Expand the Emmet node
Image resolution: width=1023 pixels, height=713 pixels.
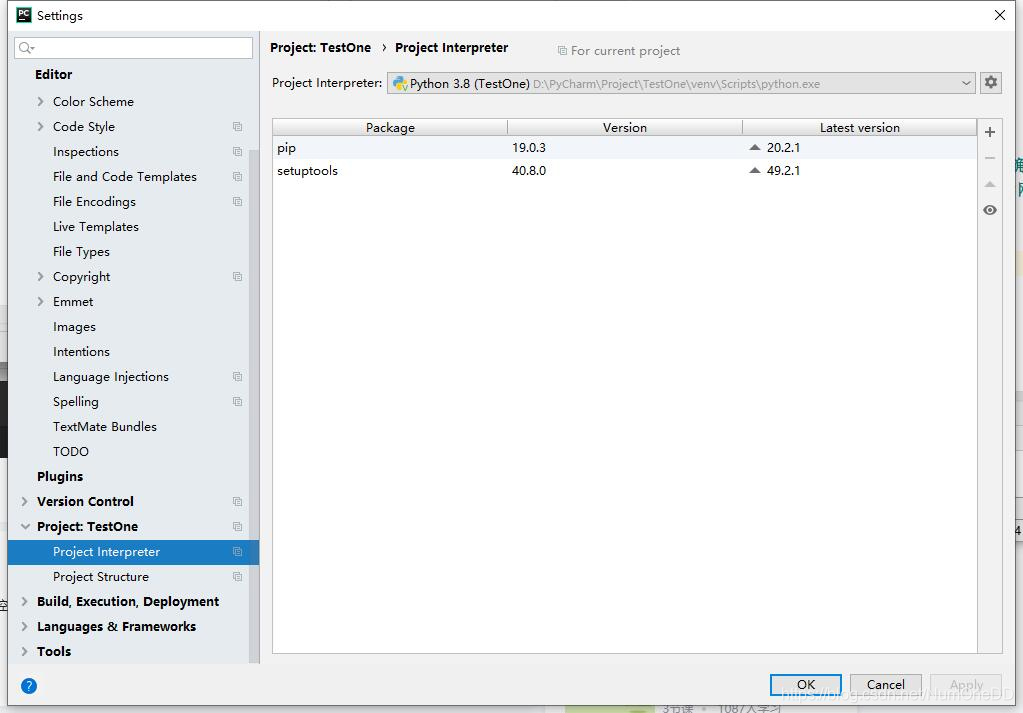[40, 301]
